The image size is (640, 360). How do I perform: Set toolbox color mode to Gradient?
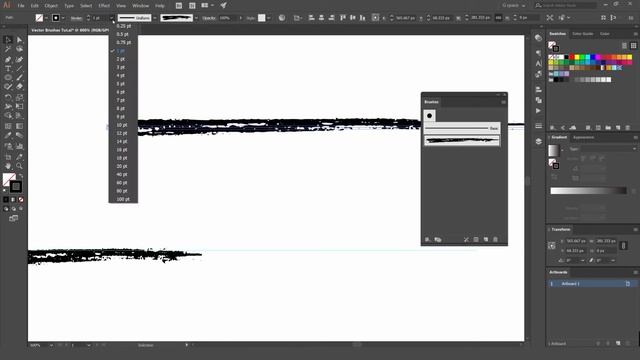13,200
